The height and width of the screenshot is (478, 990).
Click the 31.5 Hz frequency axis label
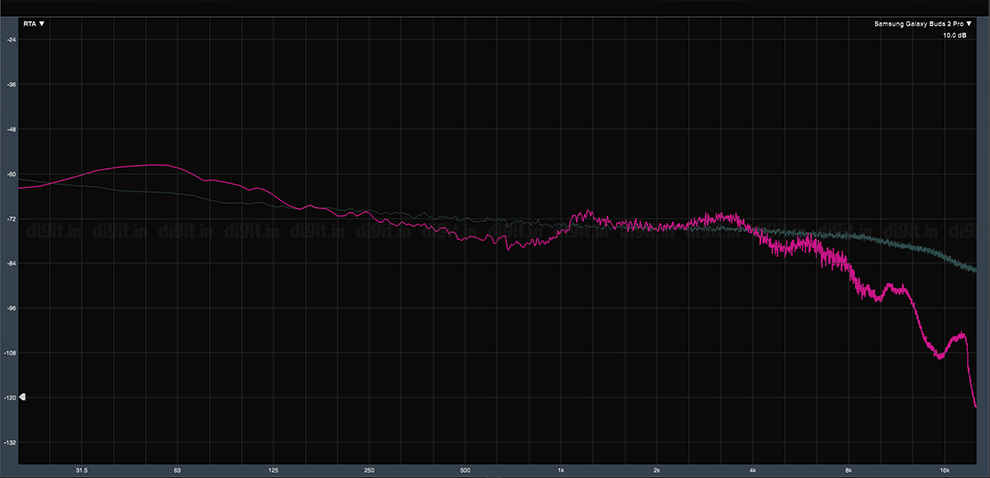[x=81, y=470]
